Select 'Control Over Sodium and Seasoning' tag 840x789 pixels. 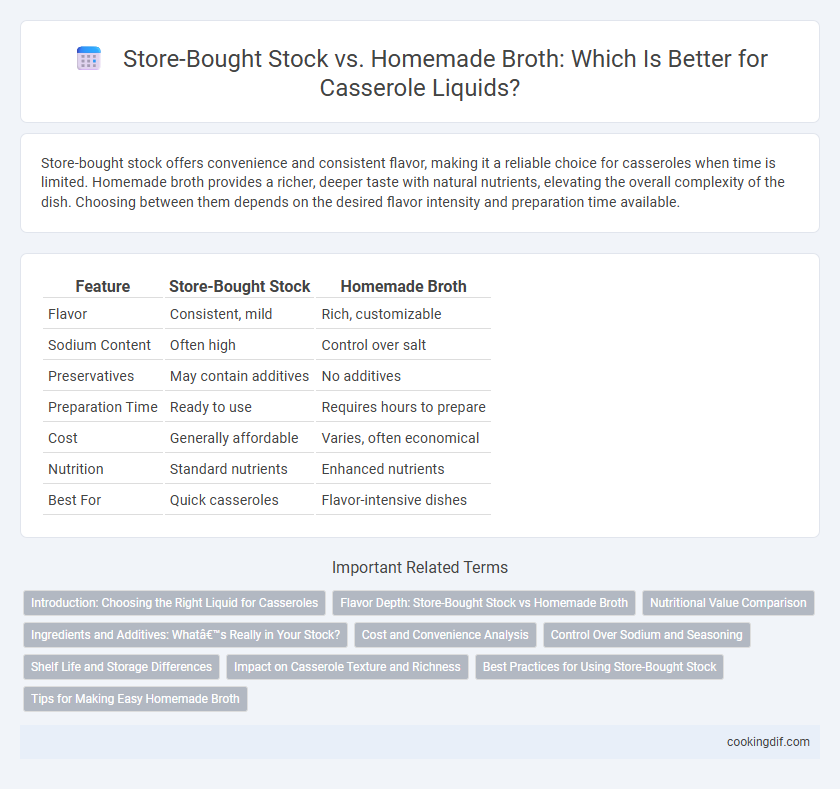[647, 635]
